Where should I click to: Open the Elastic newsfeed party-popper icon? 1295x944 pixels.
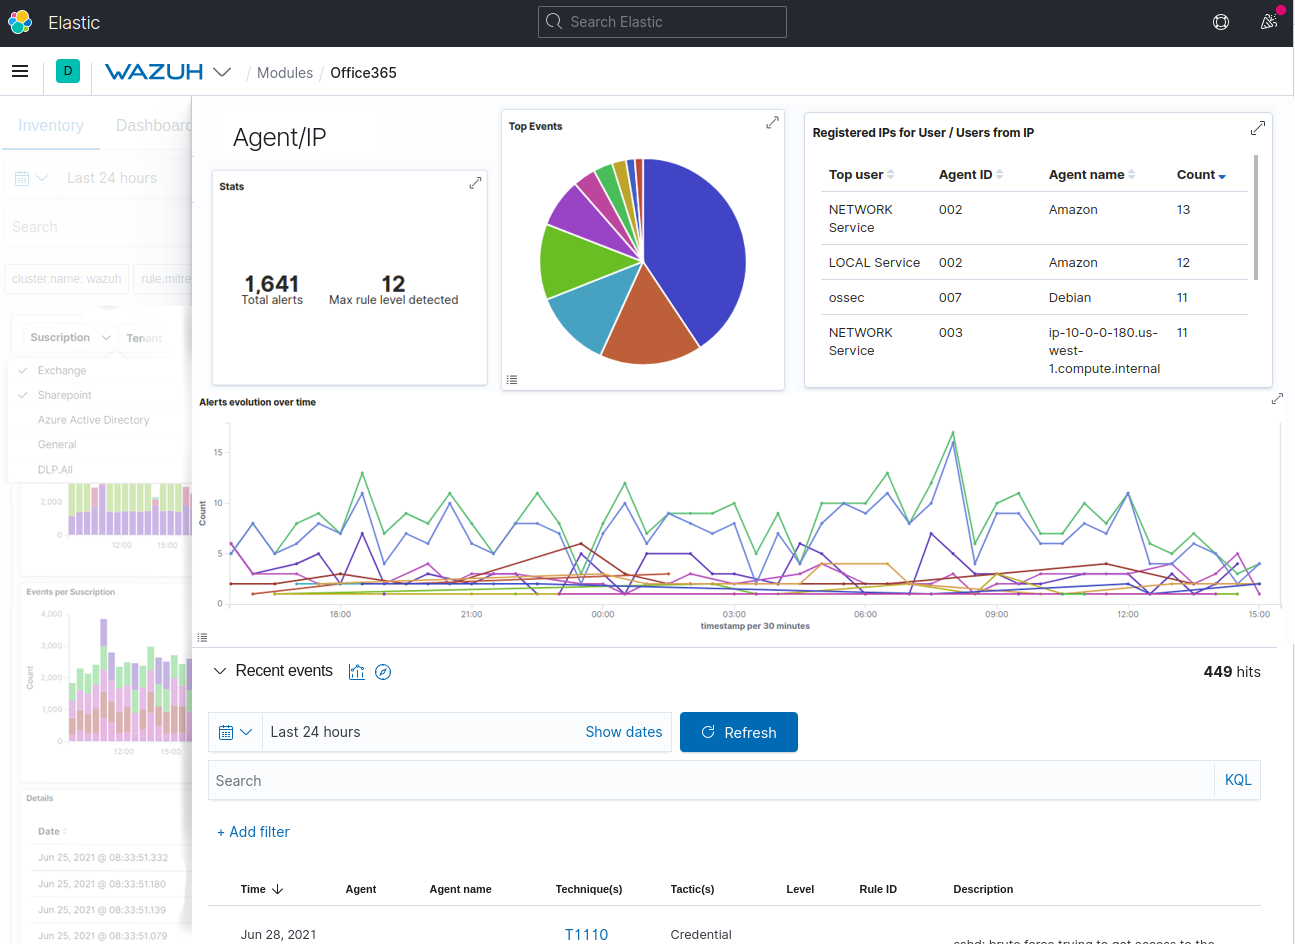pos(1268,21)
